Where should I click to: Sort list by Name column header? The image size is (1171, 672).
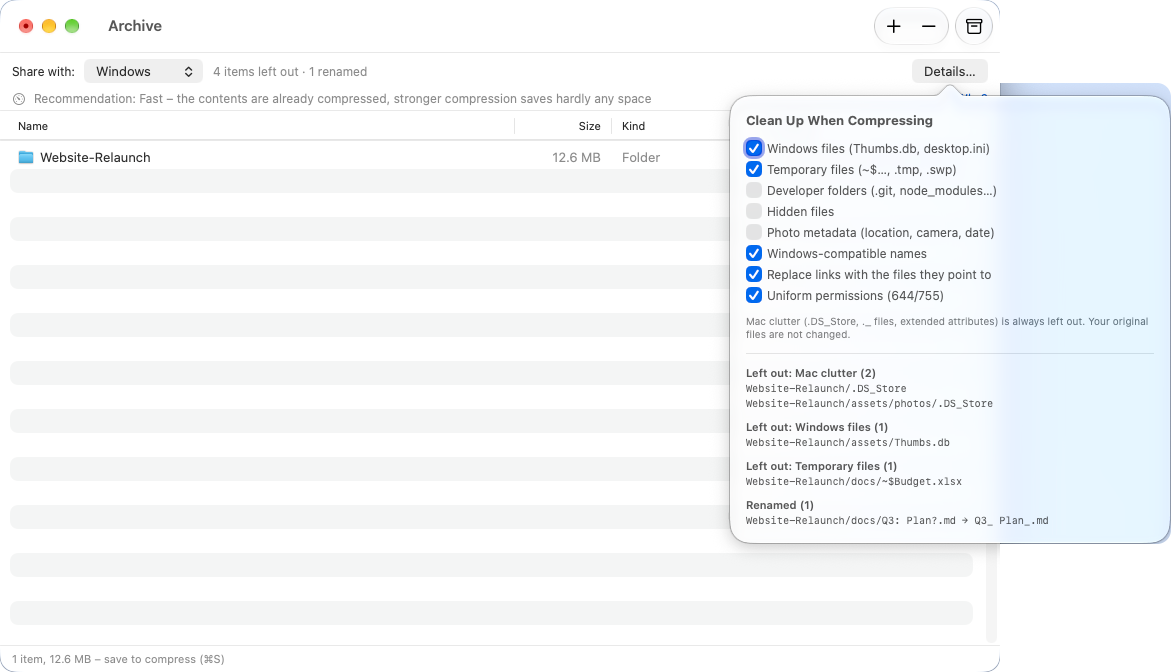[x=33, y=126]
